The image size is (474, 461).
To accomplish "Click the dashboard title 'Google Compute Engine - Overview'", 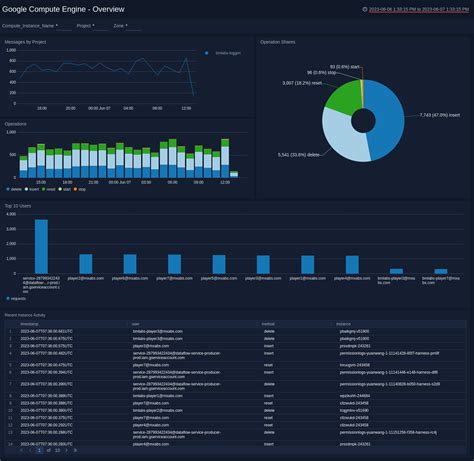I will point(63,9).
